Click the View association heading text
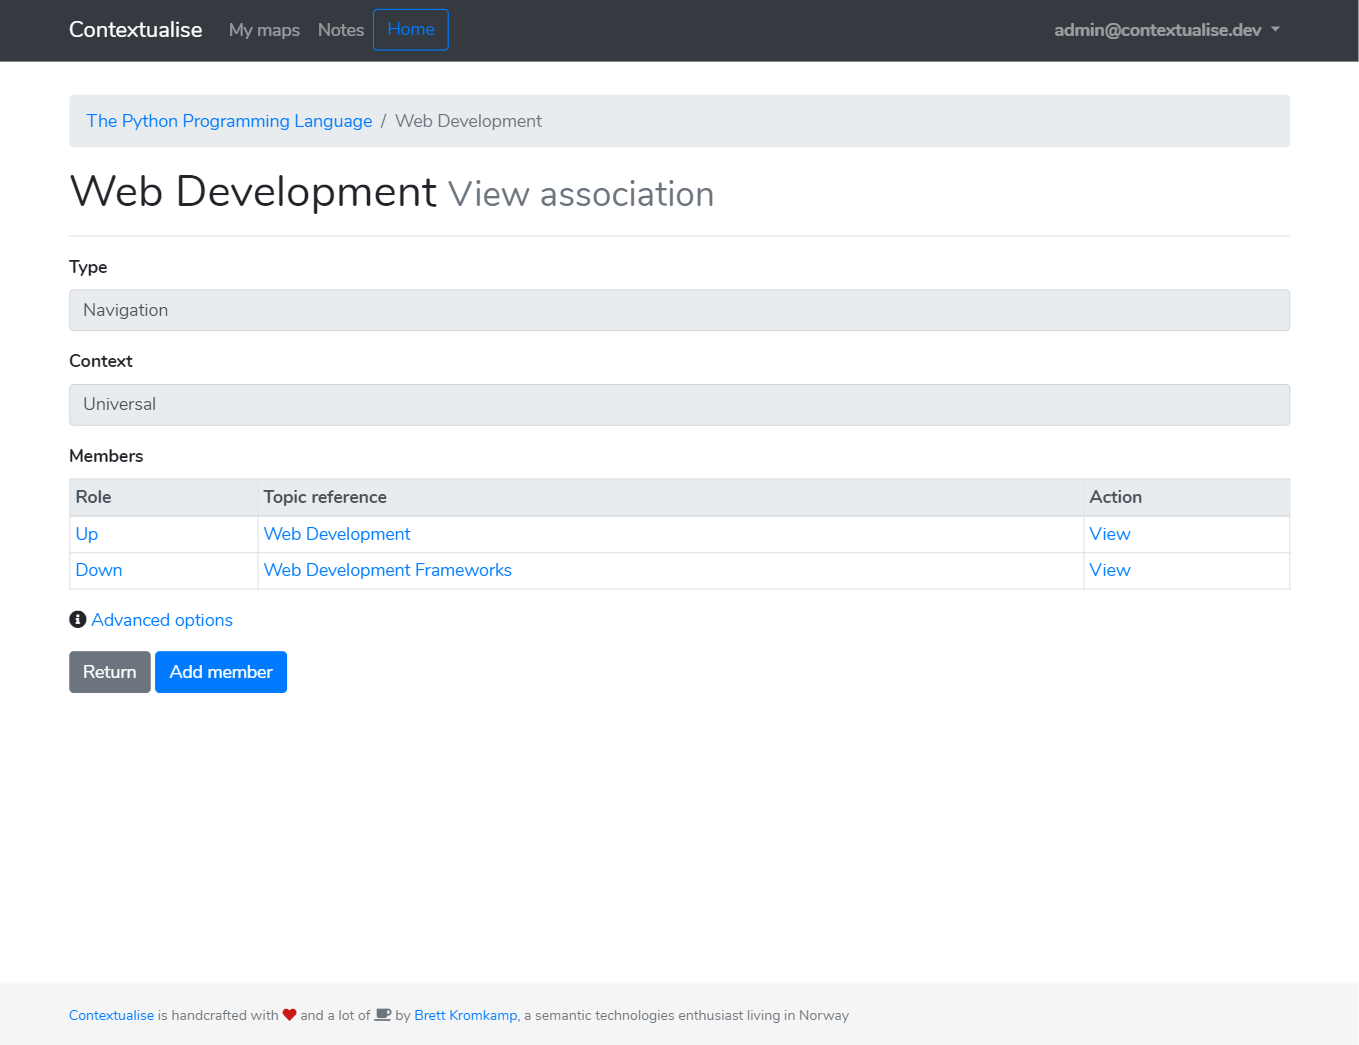Viewport: 1359px width, 1045px height. click(581, 194)
